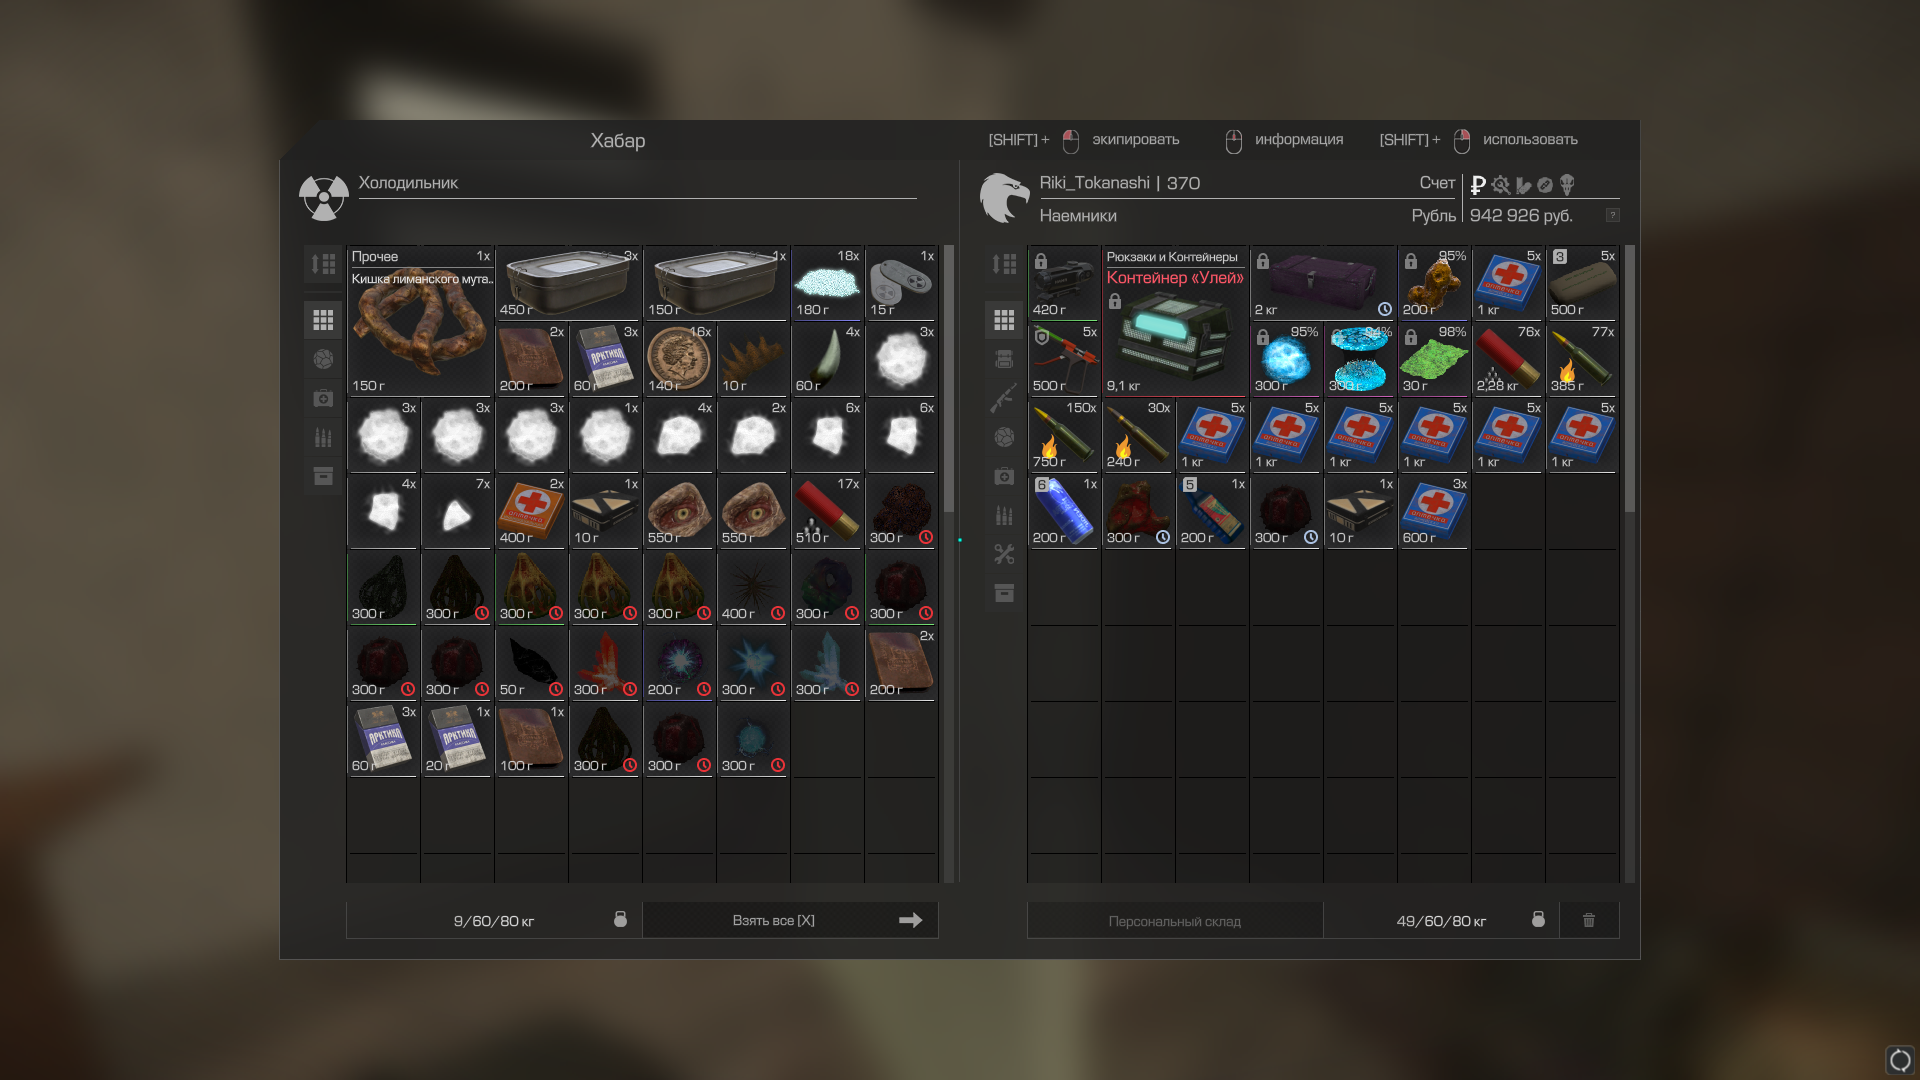Select the gear-shaped currency icon
This screenshot has height=1080, width=1920.
pos(1501,185)
